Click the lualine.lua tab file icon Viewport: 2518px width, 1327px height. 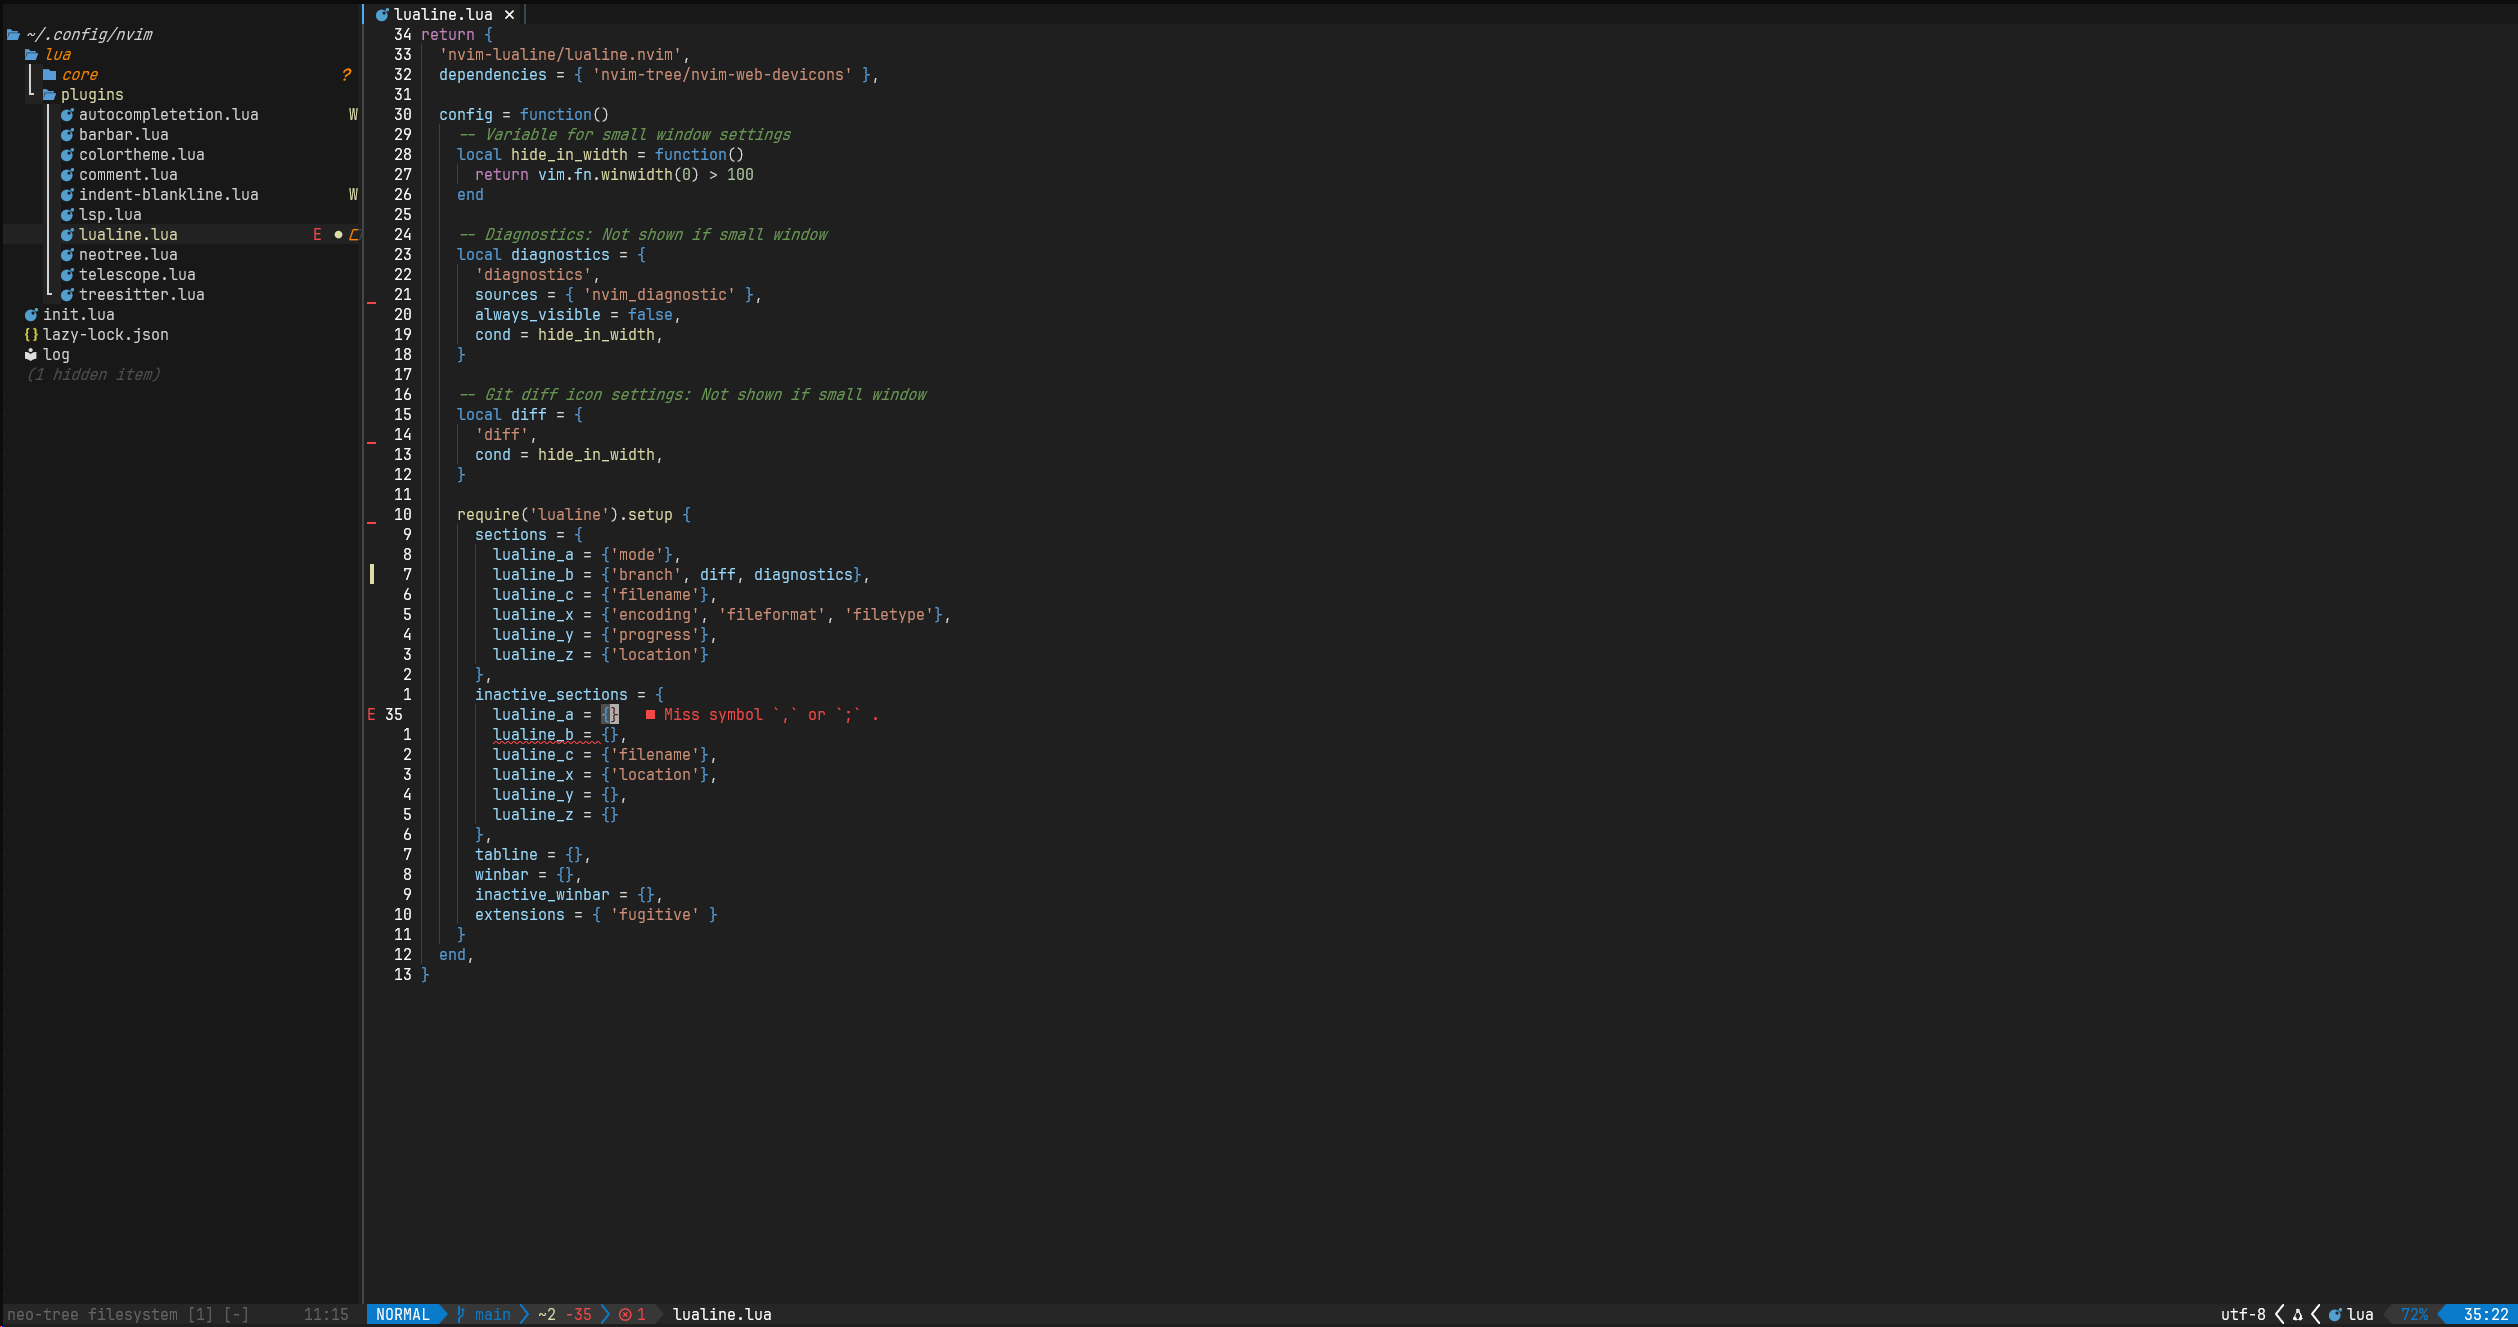pos(381,14)
